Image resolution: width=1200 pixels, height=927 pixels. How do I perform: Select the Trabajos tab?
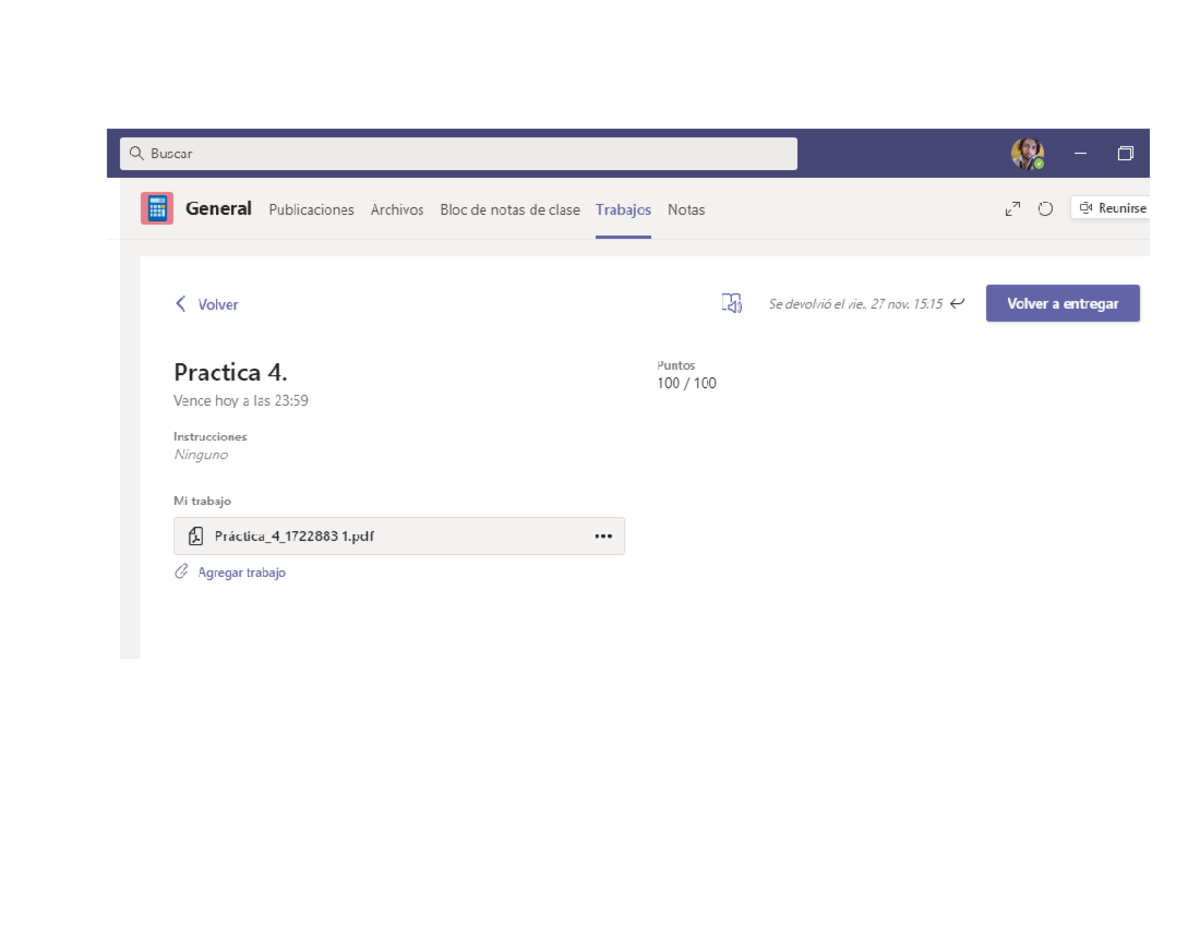tap(623, 210)
